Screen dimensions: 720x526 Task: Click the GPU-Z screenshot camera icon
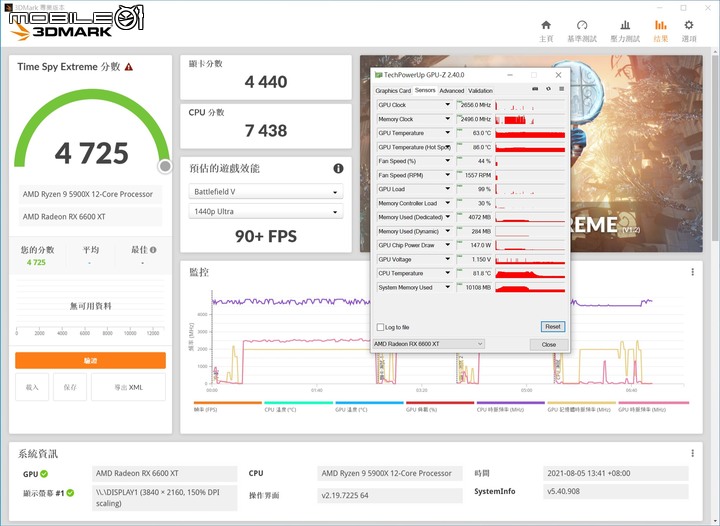click(x=535, y=89)
